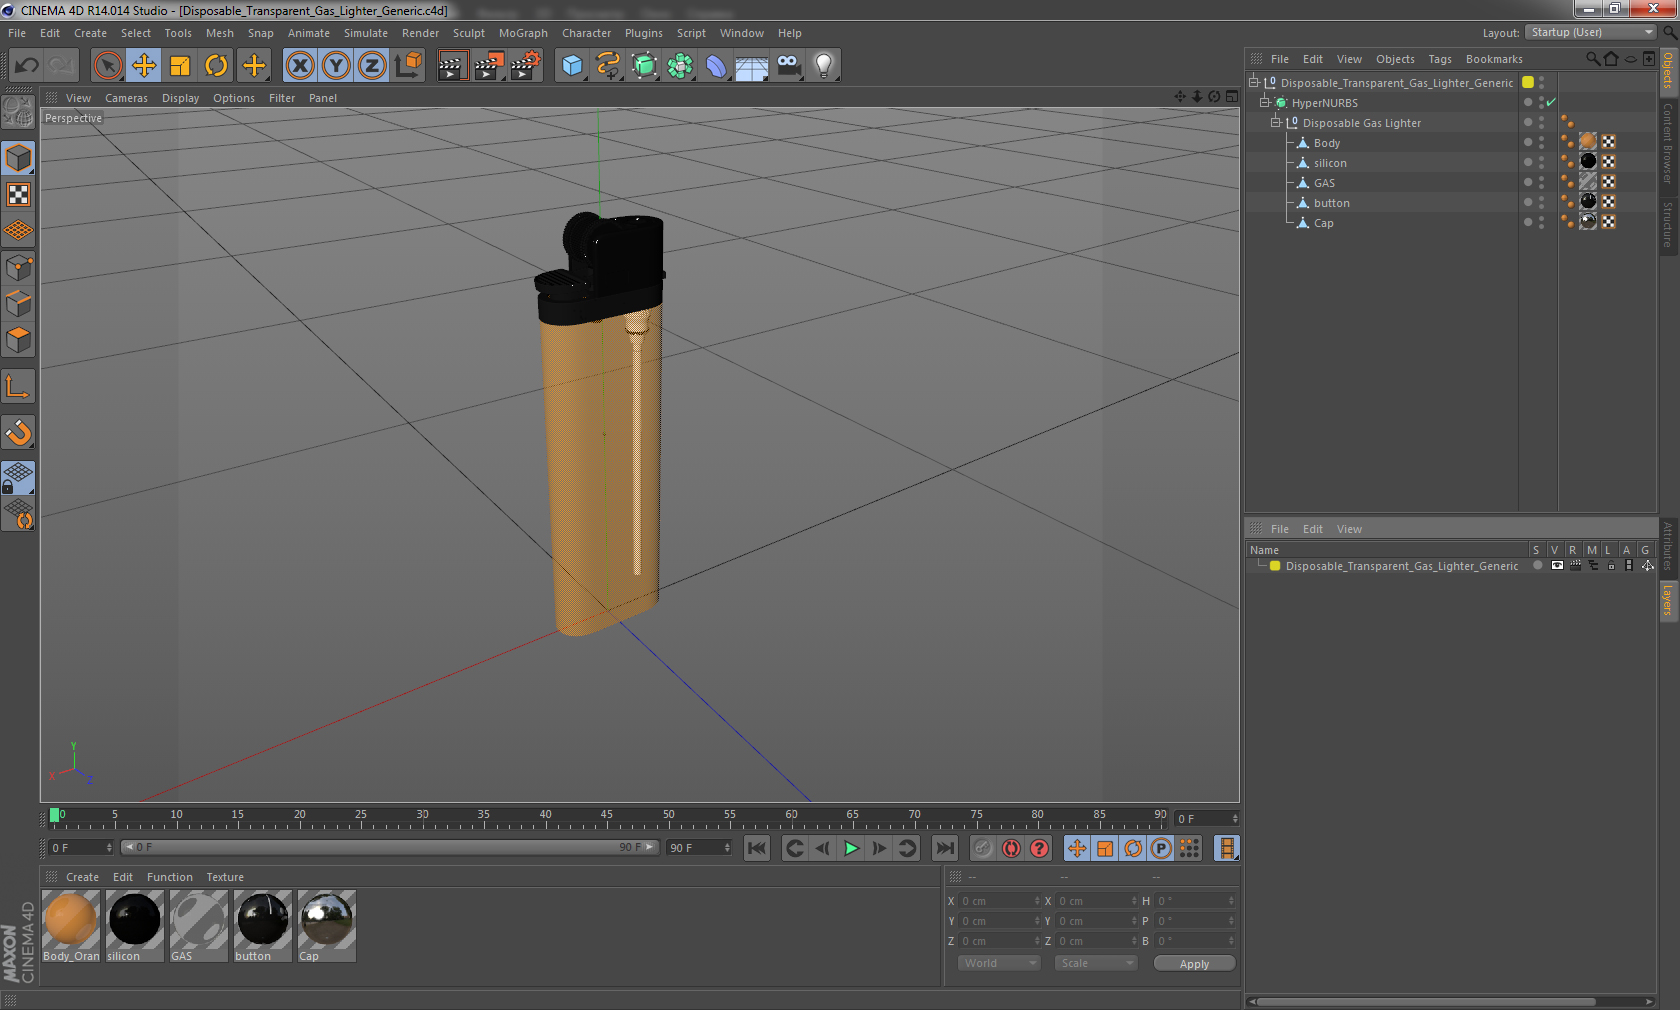Enable the axis mode L-shaped icon

pos(18,386)
